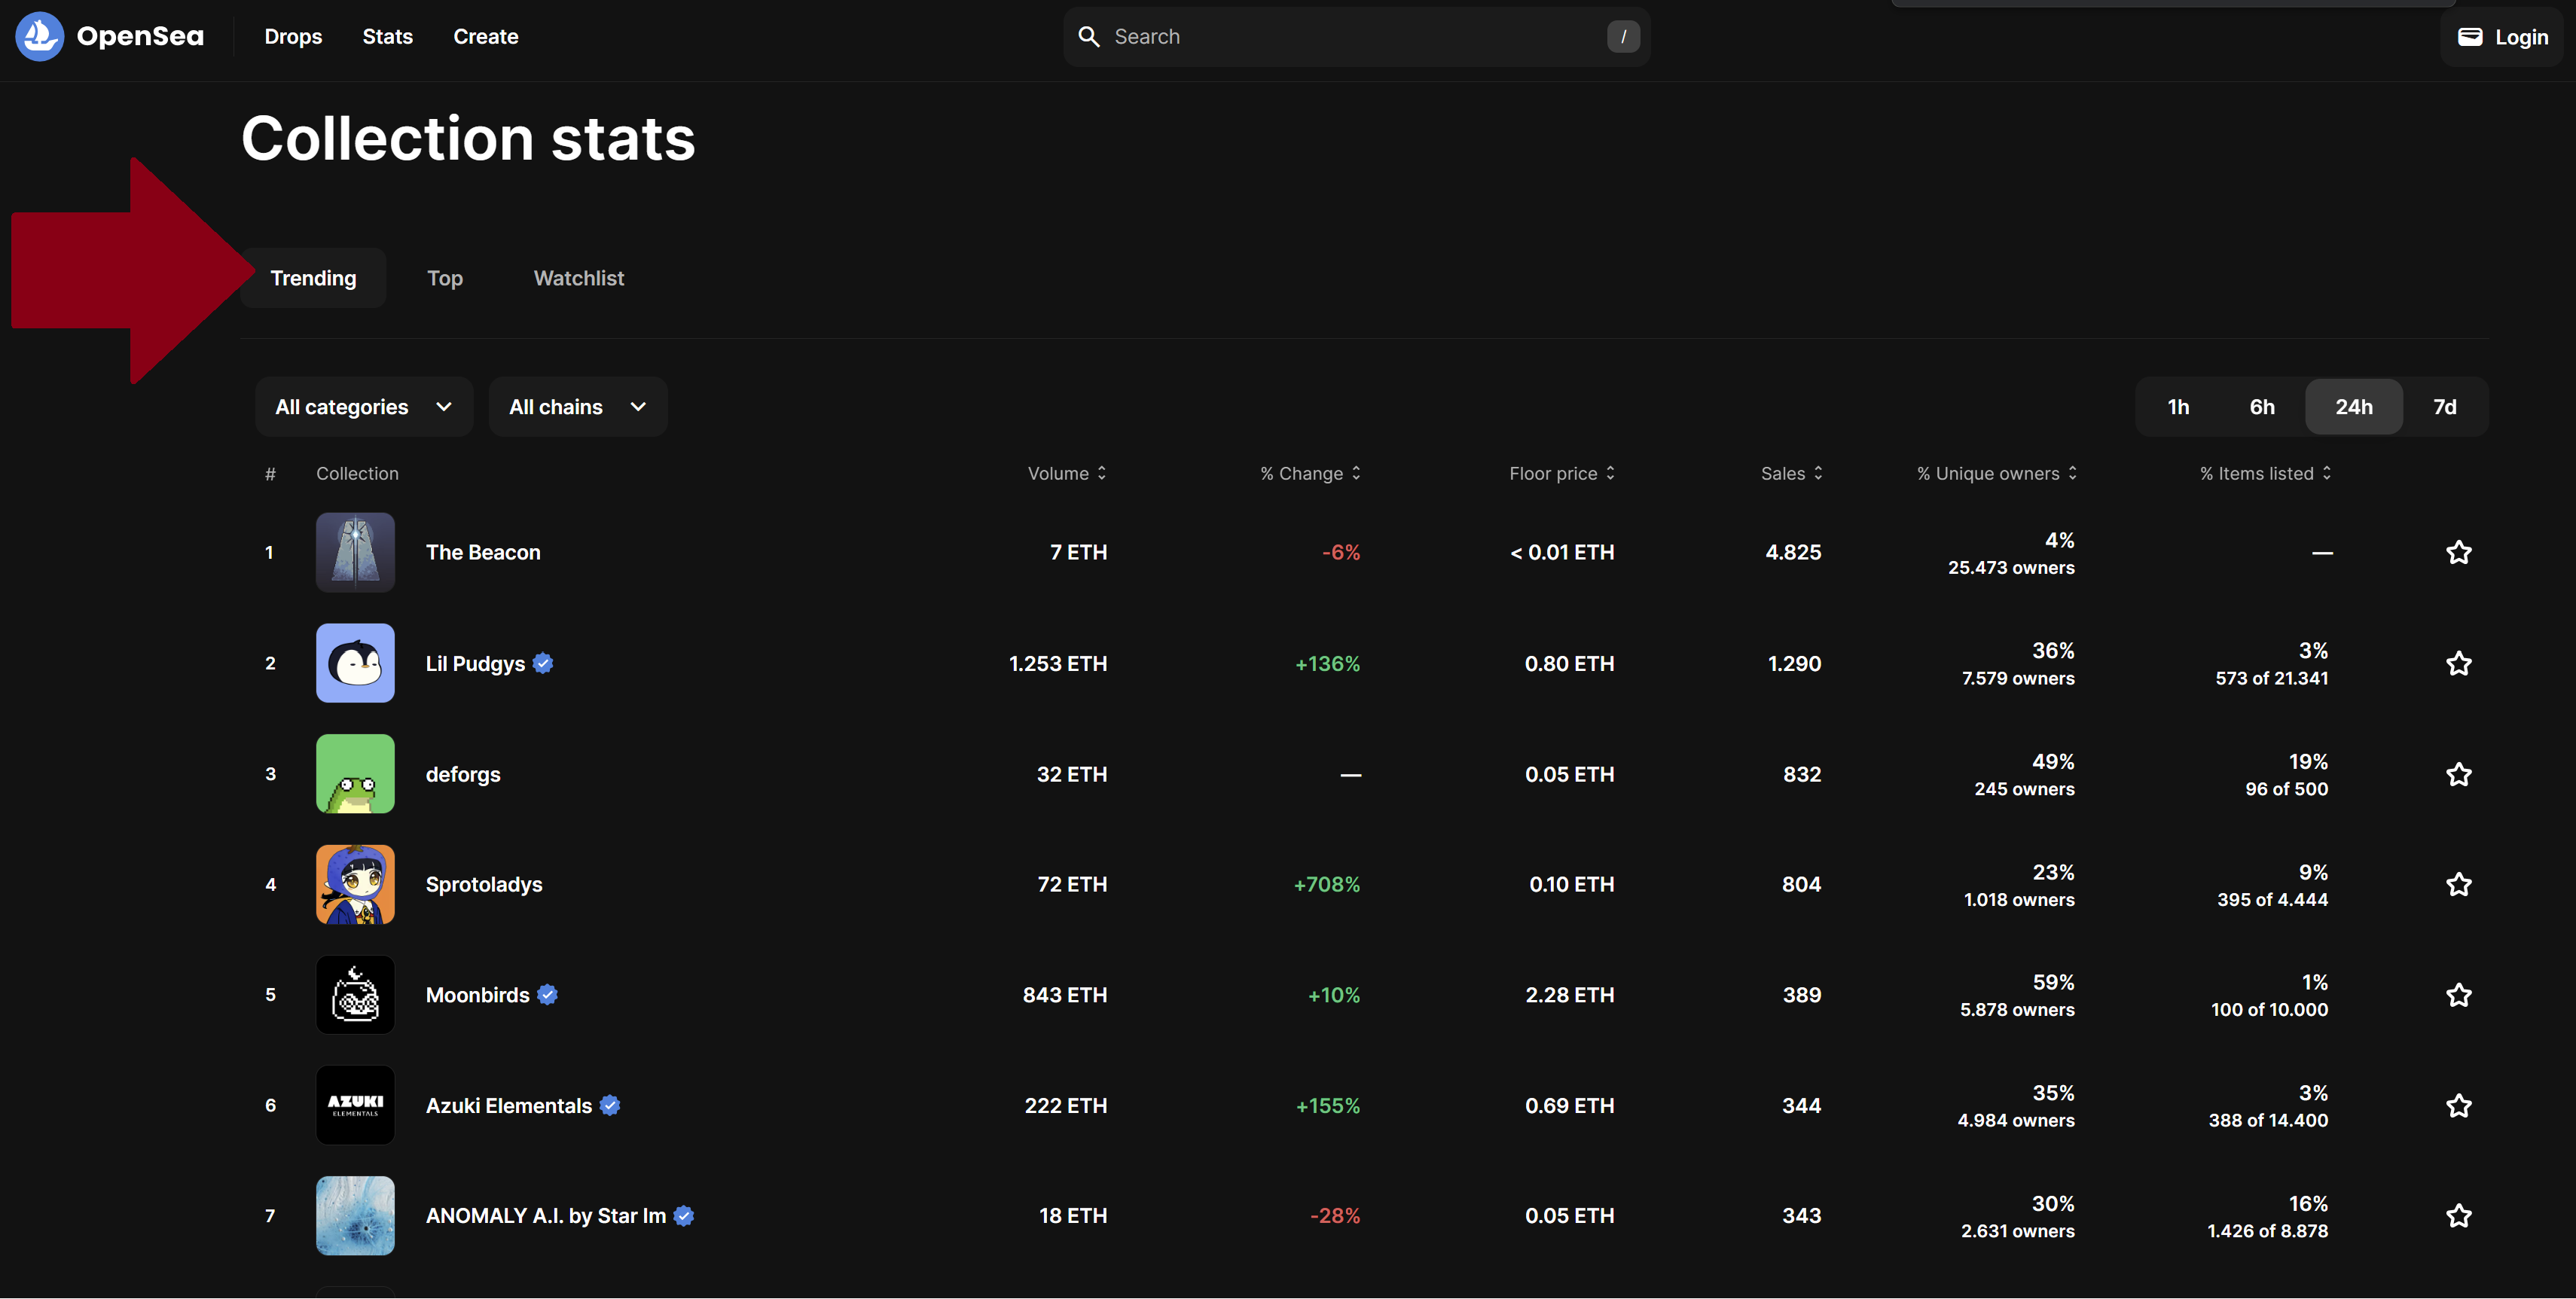The width and height of the screenshot is (2576, 1299).
Task: Toggle watchlist star for Lil Pudgys
Action: point(2458,663)
